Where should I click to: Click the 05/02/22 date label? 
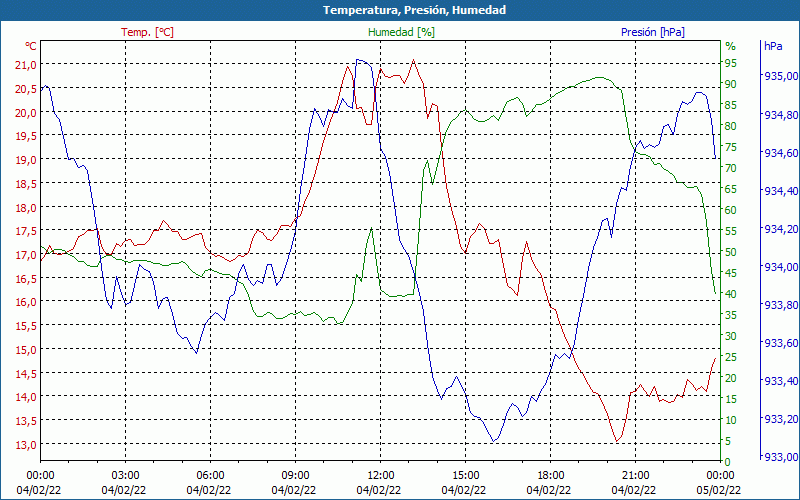click(x=718, y=490)
